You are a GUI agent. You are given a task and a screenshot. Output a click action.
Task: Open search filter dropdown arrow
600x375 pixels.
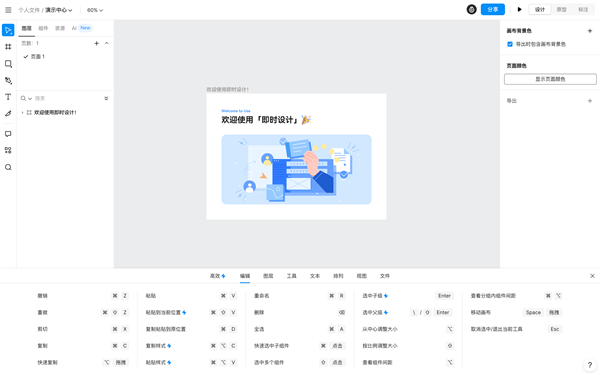pos(30,99)
